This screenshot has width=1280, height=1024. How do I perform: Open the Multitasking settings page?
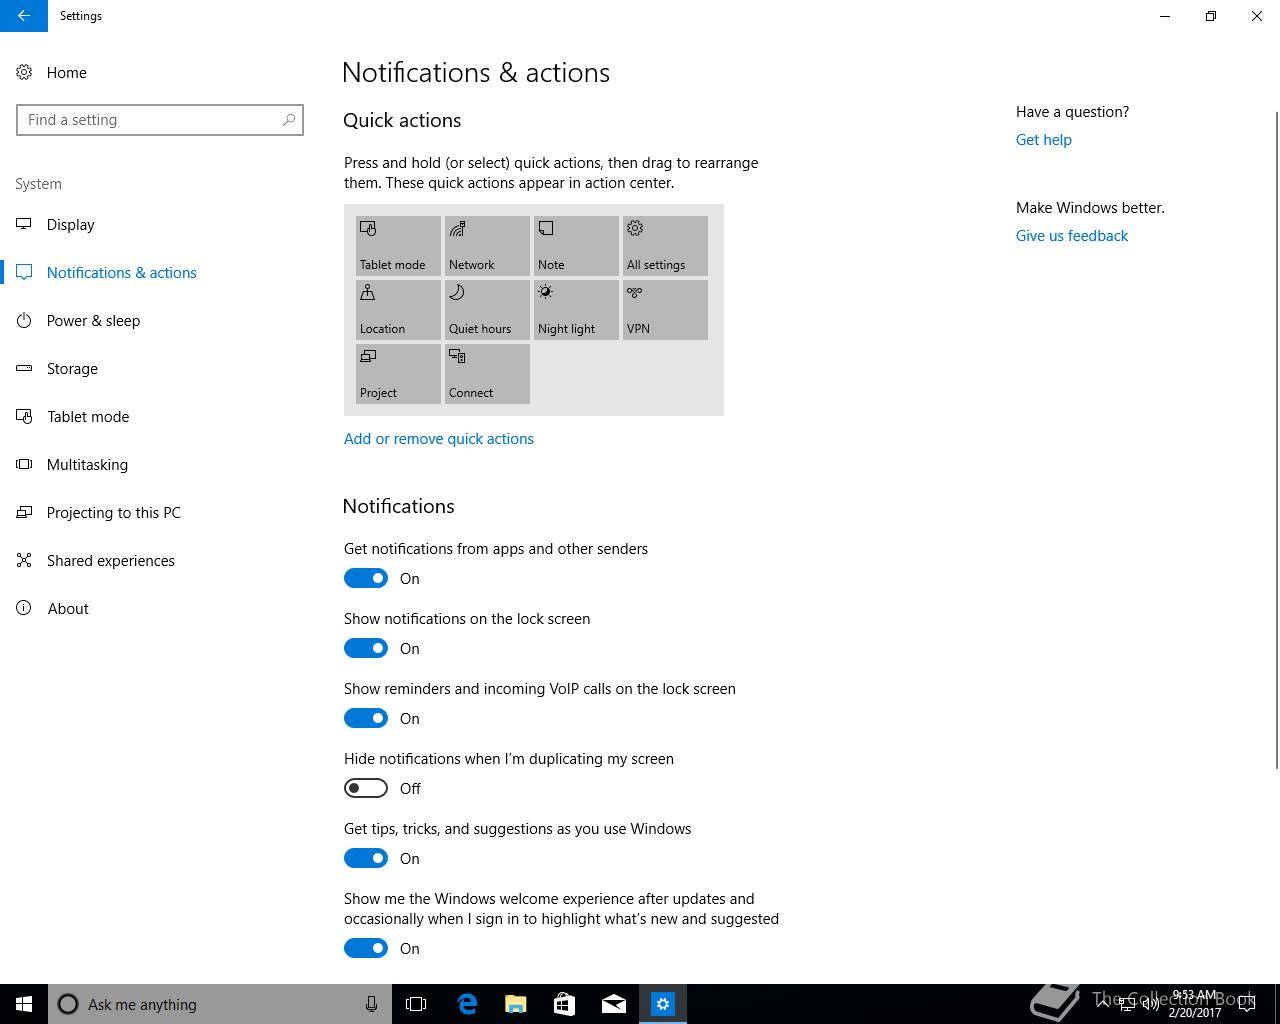click(x=160, y=464)
